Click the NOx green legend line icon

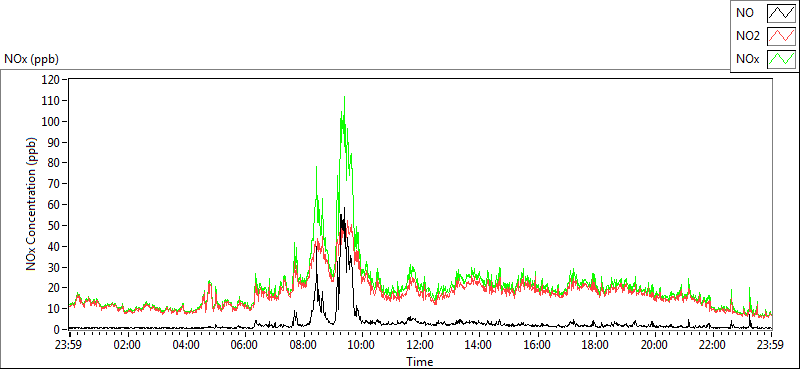click(x=781, y=59)
